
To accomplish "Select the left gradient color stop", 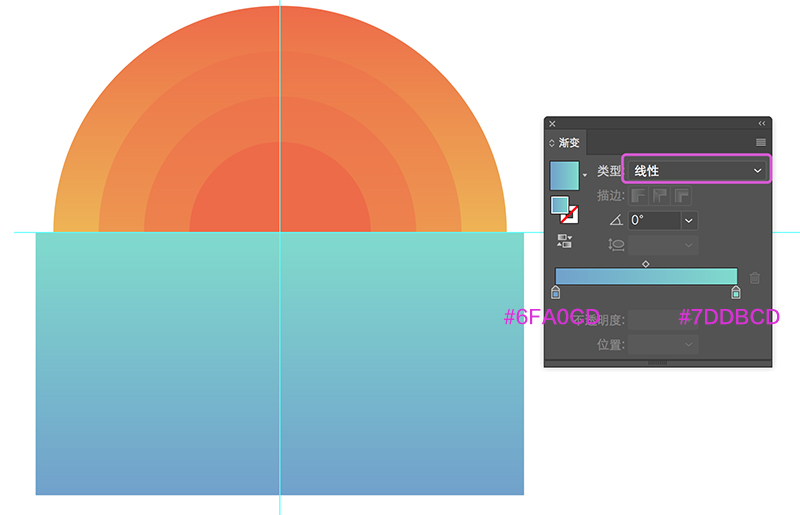I will coord(556,292).
